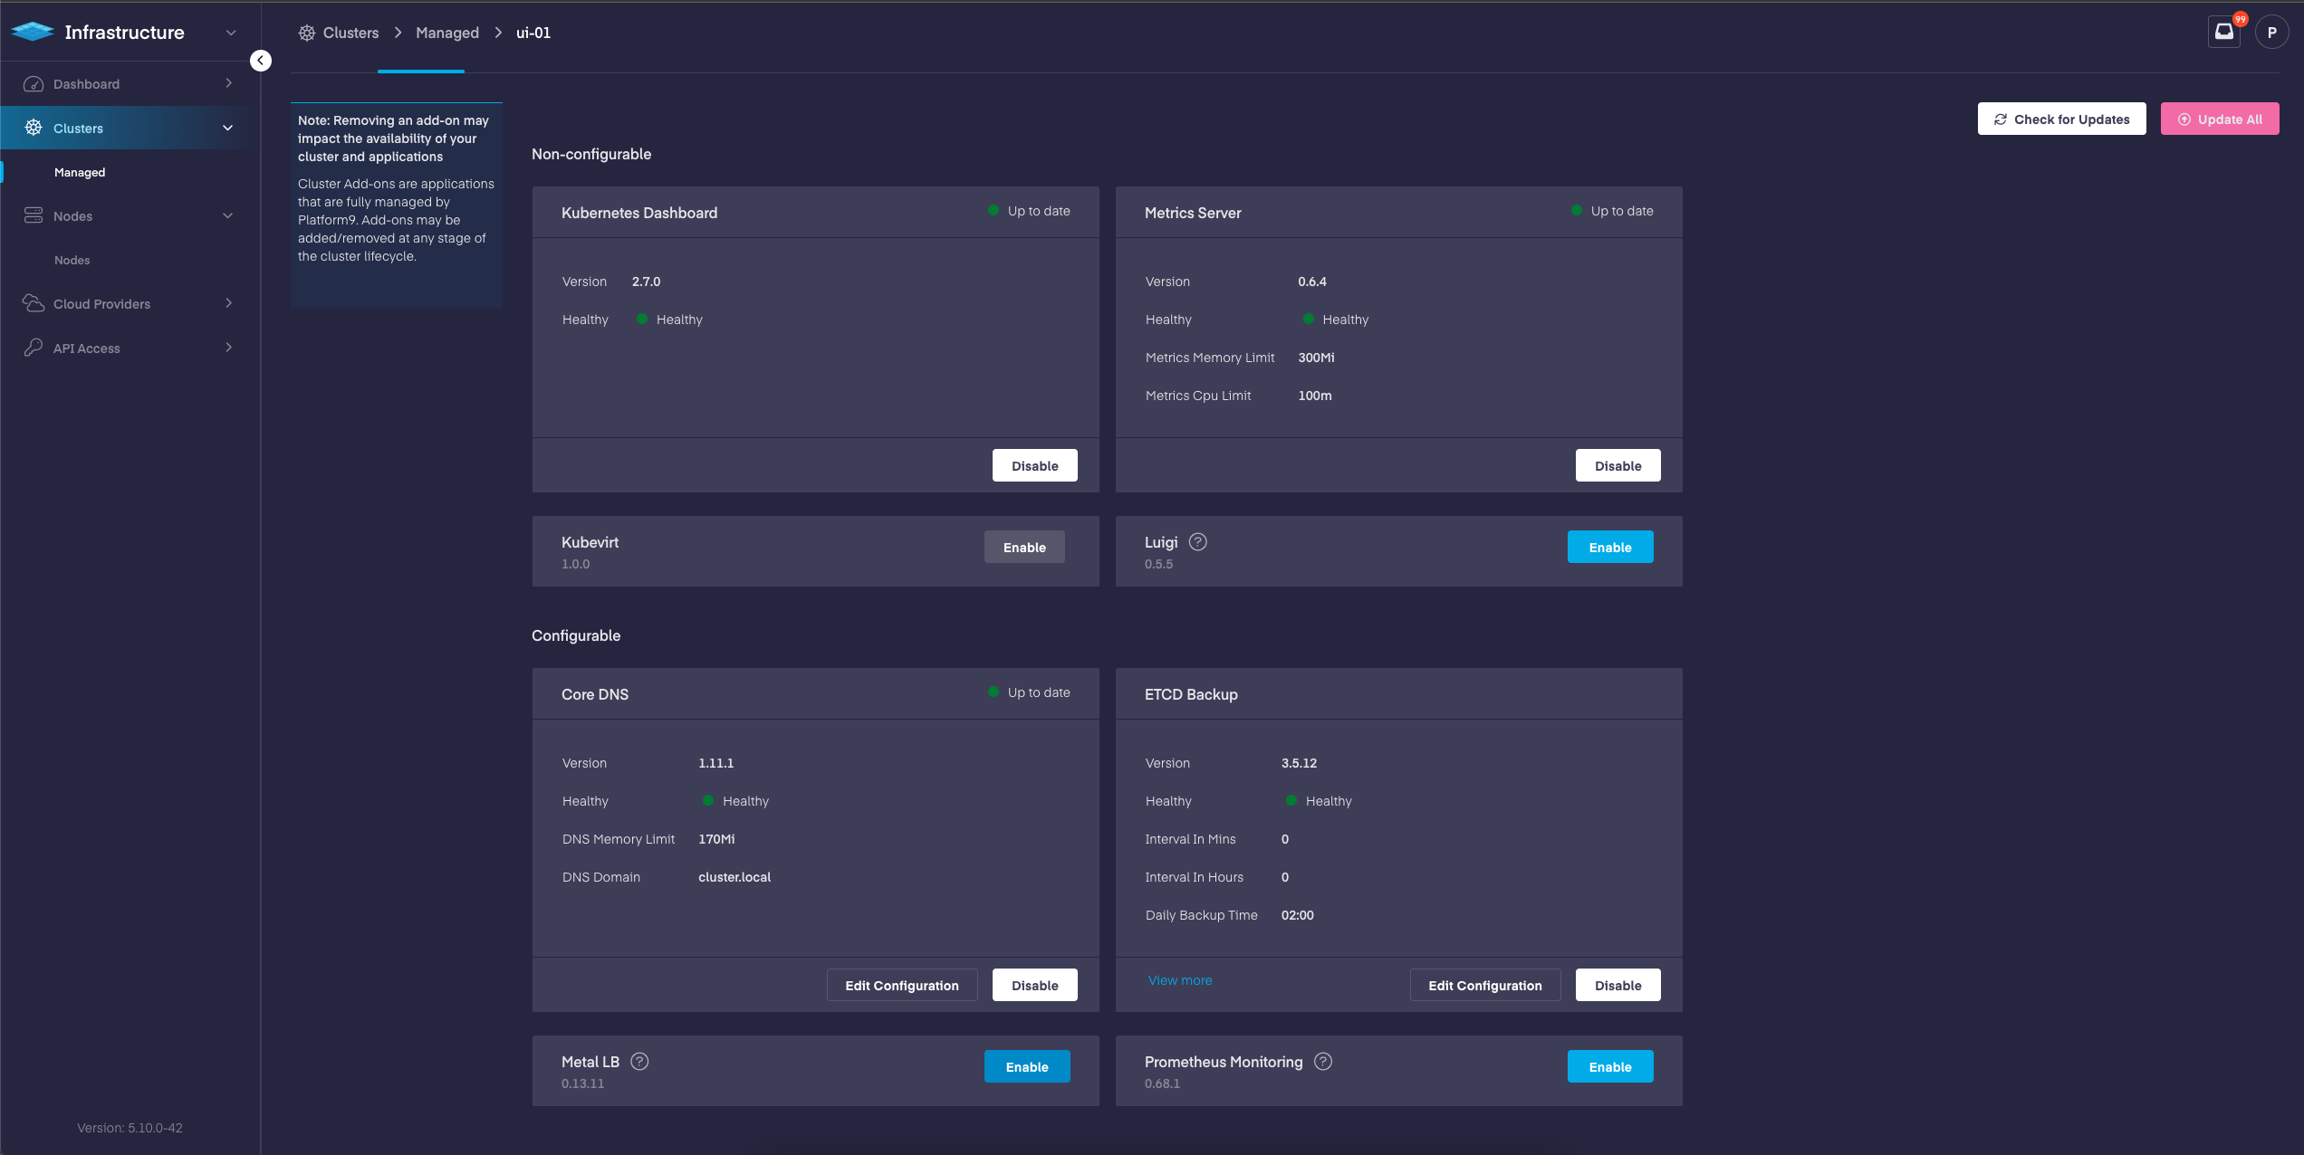Image resolution: width=2304 pixels, height=1155 pixels.
Task: Click the Clusters gear icon in breadcrumb
Action: pyautogui.click(x=307, y=33)
